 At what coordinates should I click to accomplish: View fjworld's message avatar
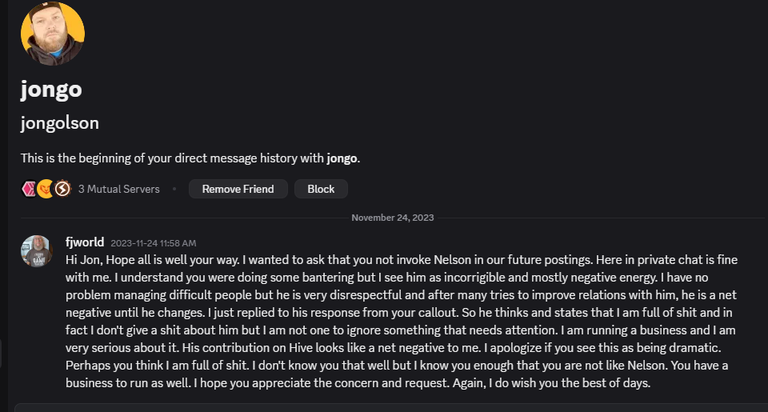click(x=36, y=251)
